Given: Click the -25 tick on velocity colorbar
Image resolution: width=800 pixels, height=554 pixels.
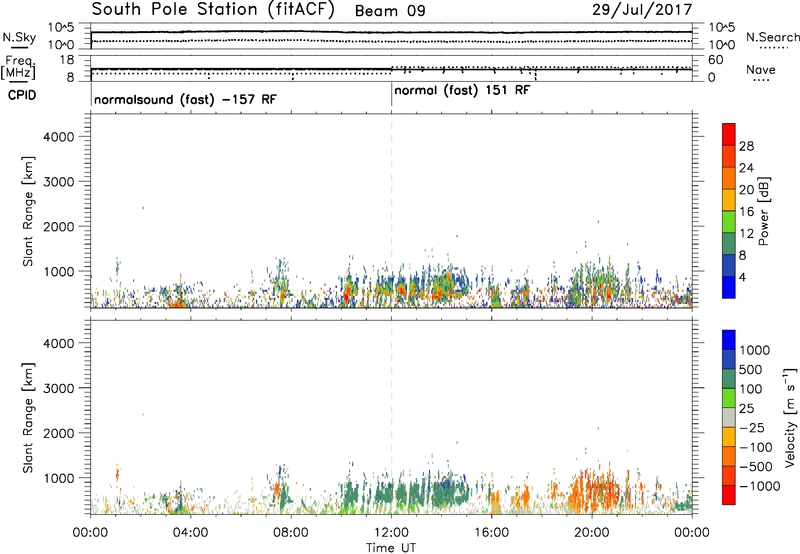Looking at the screenshot, I should tap(752, 427).
